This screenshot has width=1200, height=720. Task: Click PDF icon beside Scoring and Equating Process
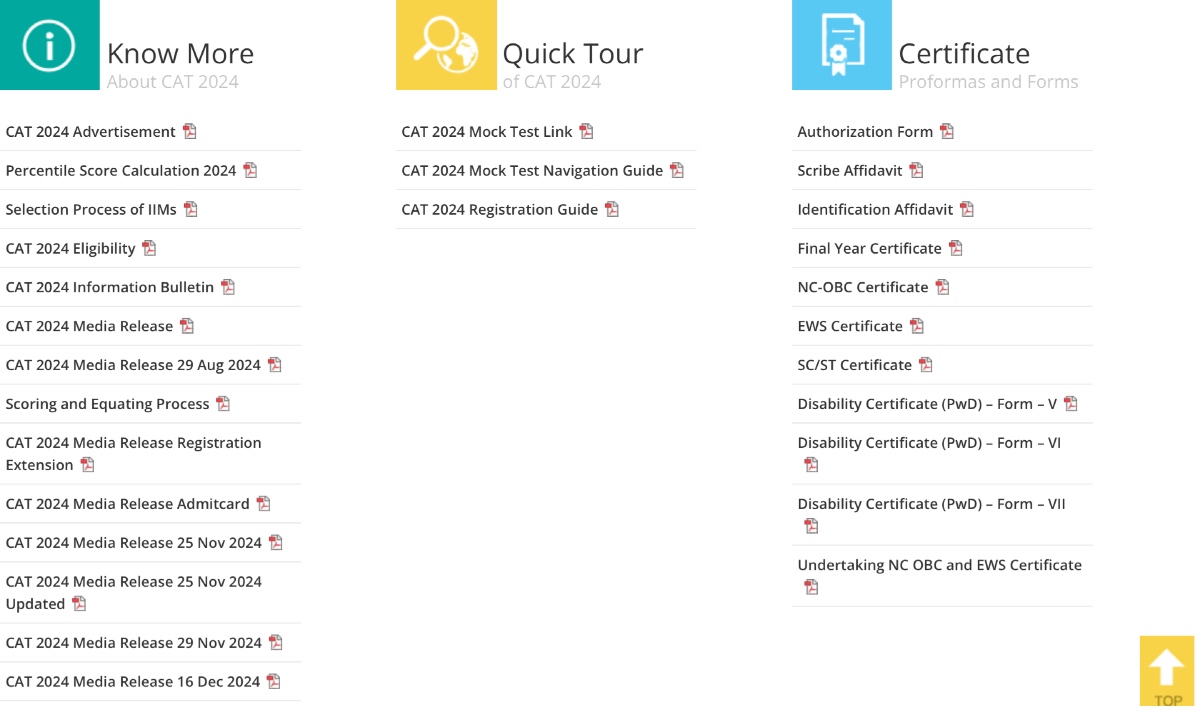tap(223, 404)
